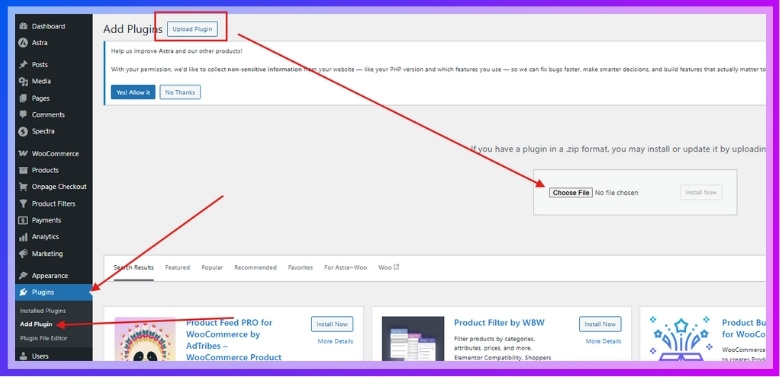Click Product Feed PRO plugin thumbnail
Screen dimensions: 780x377
coord(145,339)
